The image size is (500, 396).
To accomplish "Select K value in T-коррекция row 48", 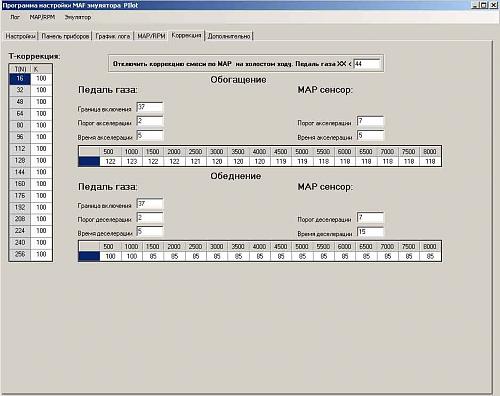I will coord(41,102).
